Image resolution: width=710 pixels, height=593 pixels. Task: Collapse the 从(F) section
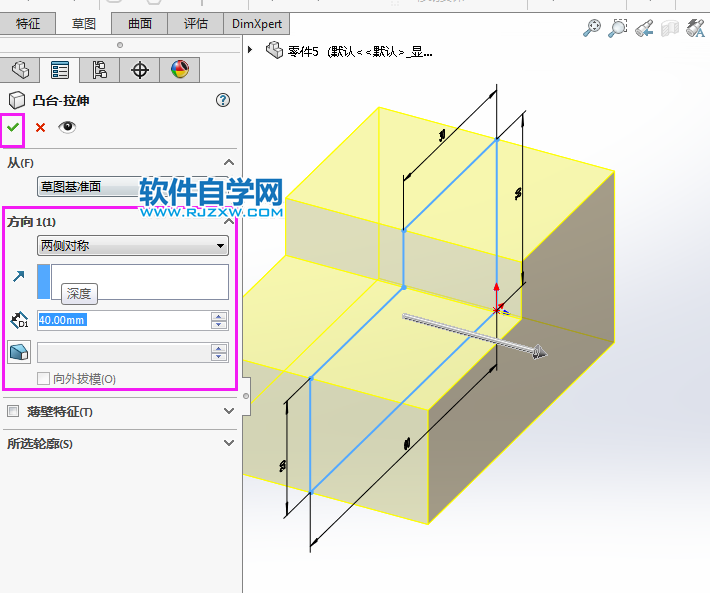(x=229, y=162)
